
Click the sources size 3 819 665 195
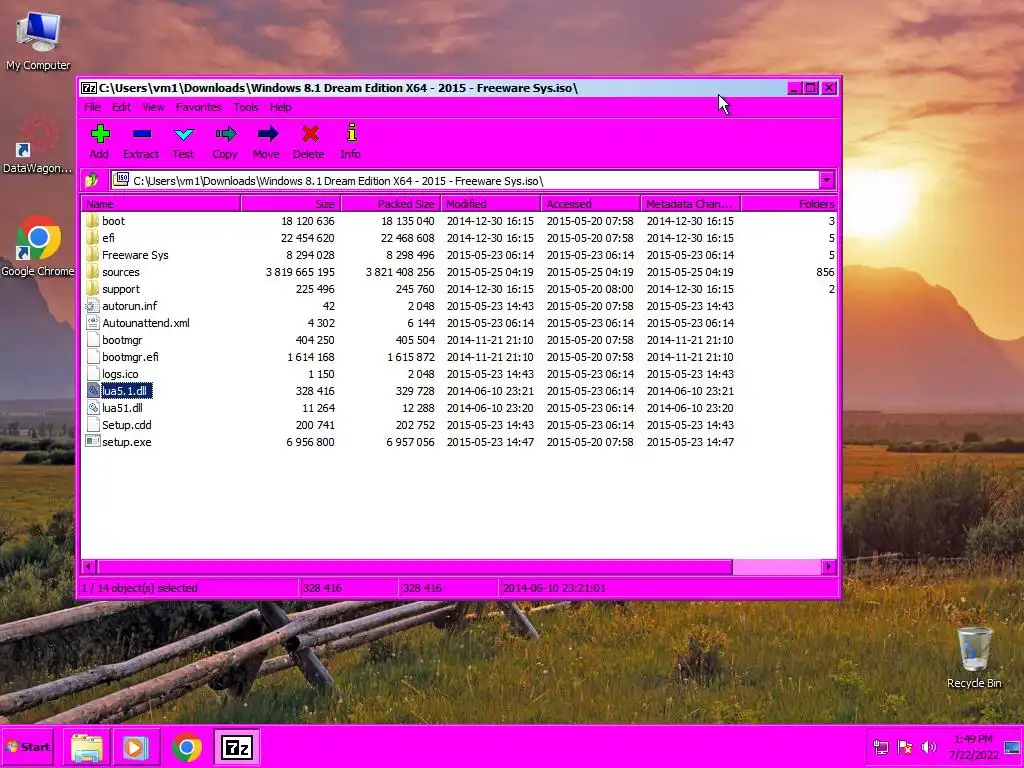[300, 272]
